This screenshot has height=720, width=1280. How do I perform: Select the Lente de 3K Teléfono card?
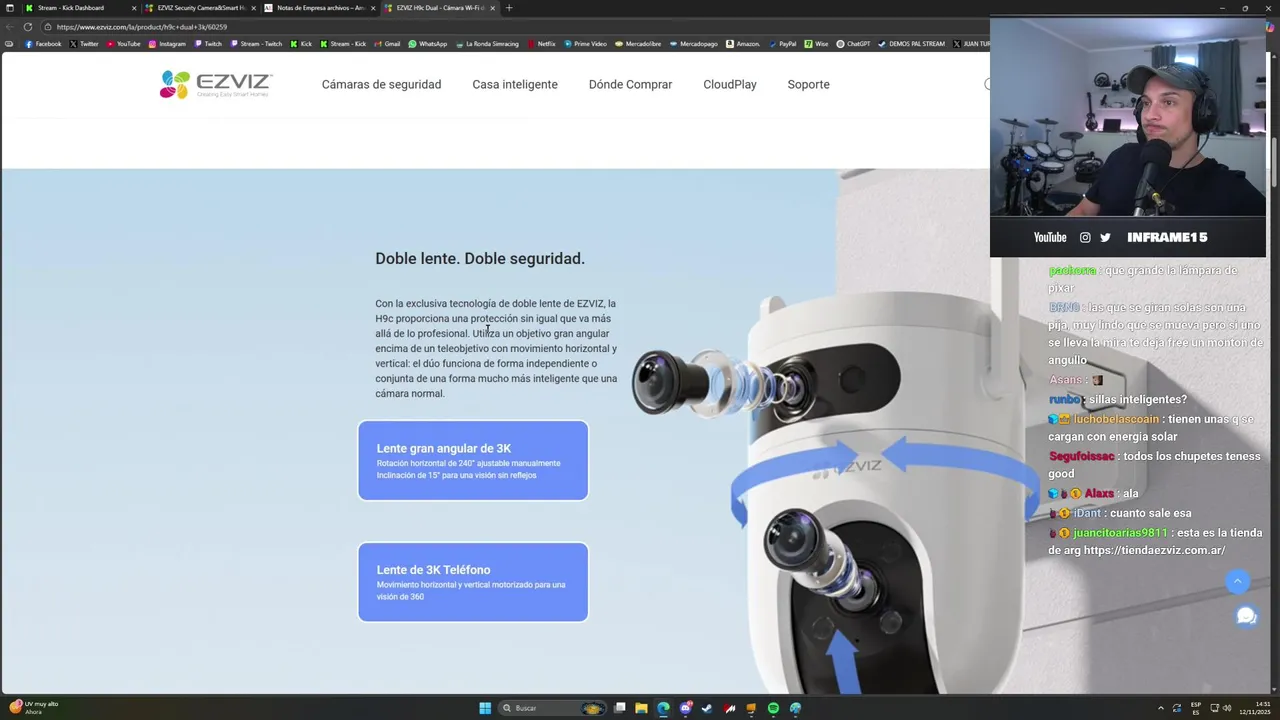(x=473, y=582)
